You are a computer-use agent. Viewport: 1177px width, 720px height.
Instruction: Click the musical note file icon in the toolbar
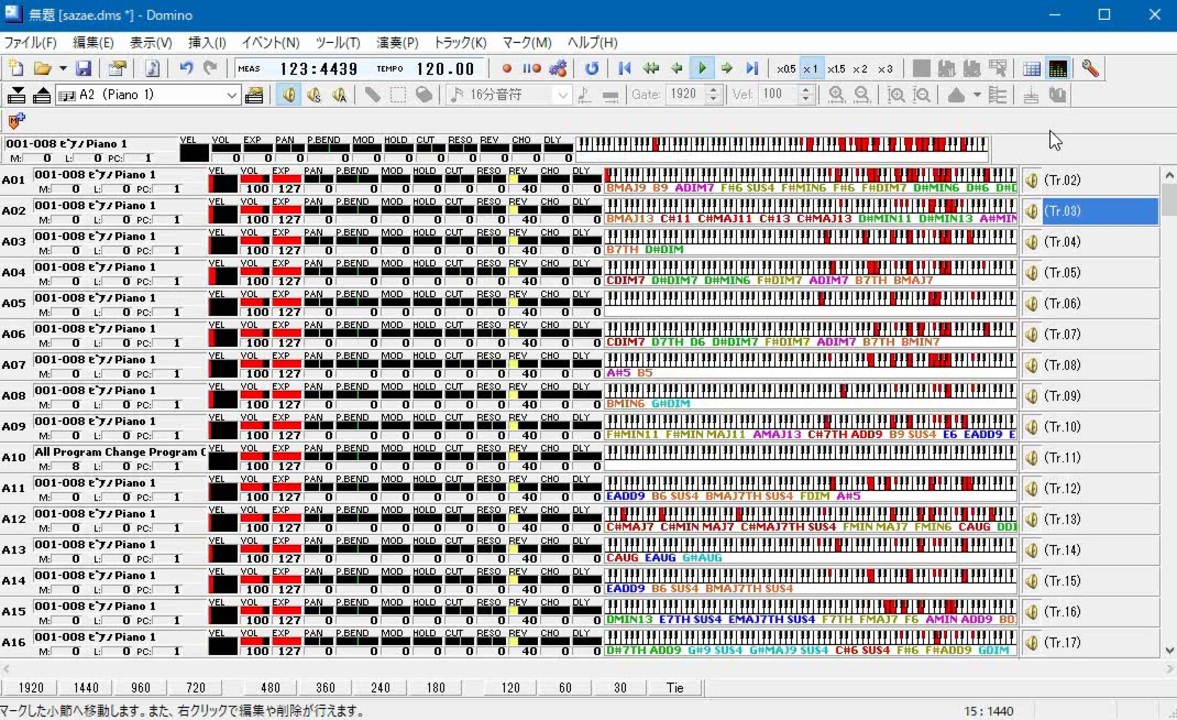point(152,68)
